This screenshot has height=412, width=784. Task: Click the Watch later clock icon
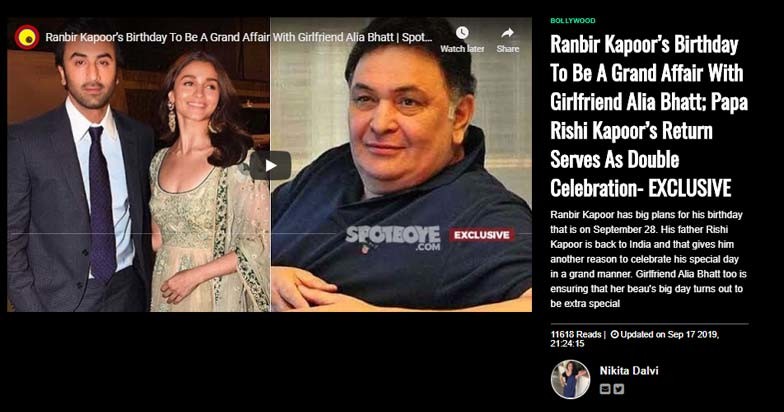click(x=462, y=33)
